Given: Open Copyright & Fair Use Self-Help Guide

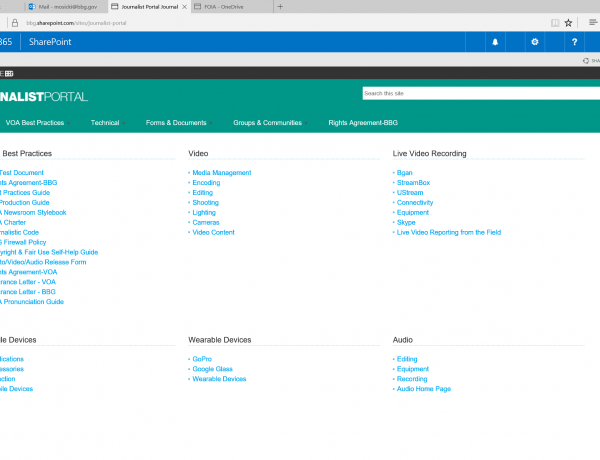Looking at the screenshot, I should point(49,252).
